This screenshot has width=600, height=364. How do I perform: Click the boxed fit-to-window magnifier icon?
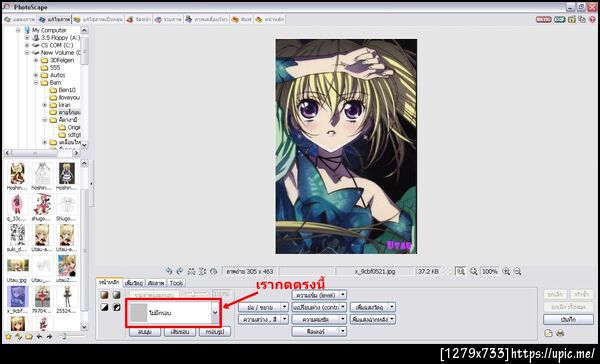click(460, 271)
